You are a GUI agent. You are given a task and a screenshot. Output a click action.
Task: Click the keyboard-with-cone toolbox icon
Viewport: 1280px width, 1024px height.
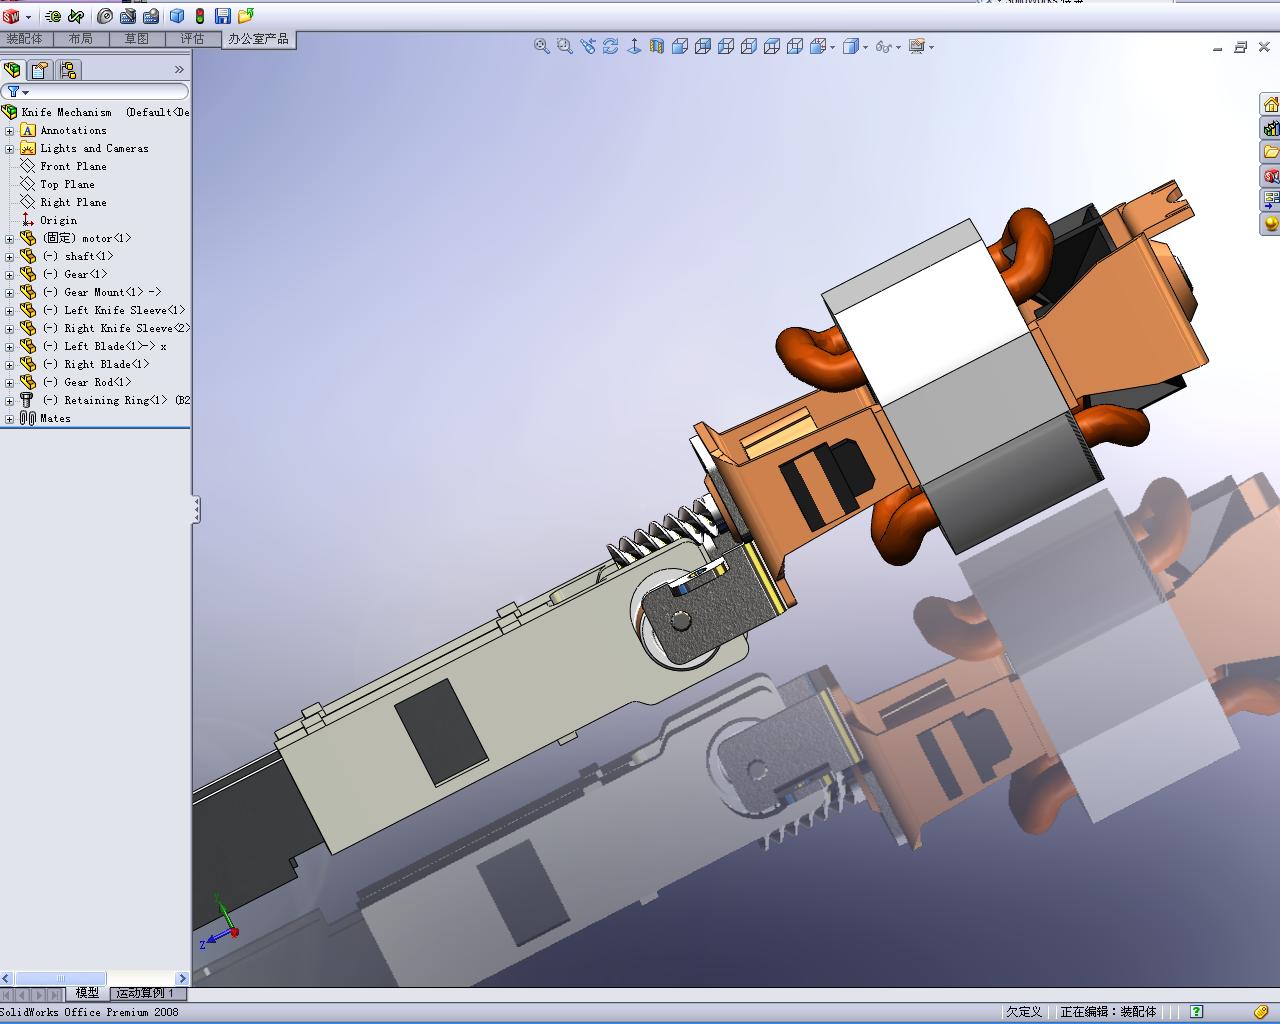(x=128, y=16)
